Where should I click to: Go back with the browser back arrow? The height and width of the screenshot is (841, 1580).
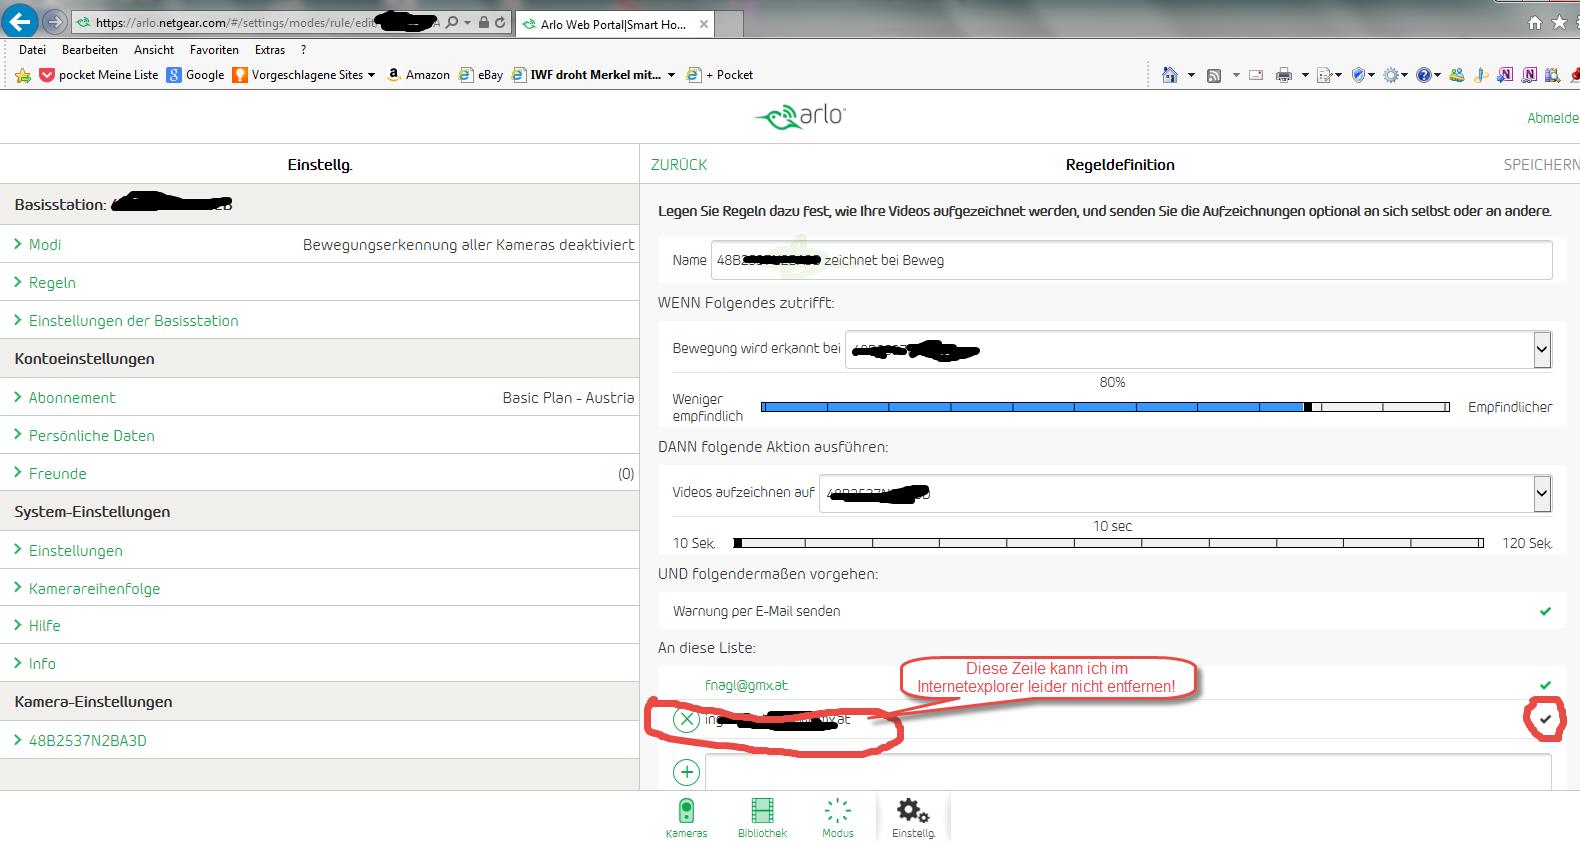tap(20, 21)
